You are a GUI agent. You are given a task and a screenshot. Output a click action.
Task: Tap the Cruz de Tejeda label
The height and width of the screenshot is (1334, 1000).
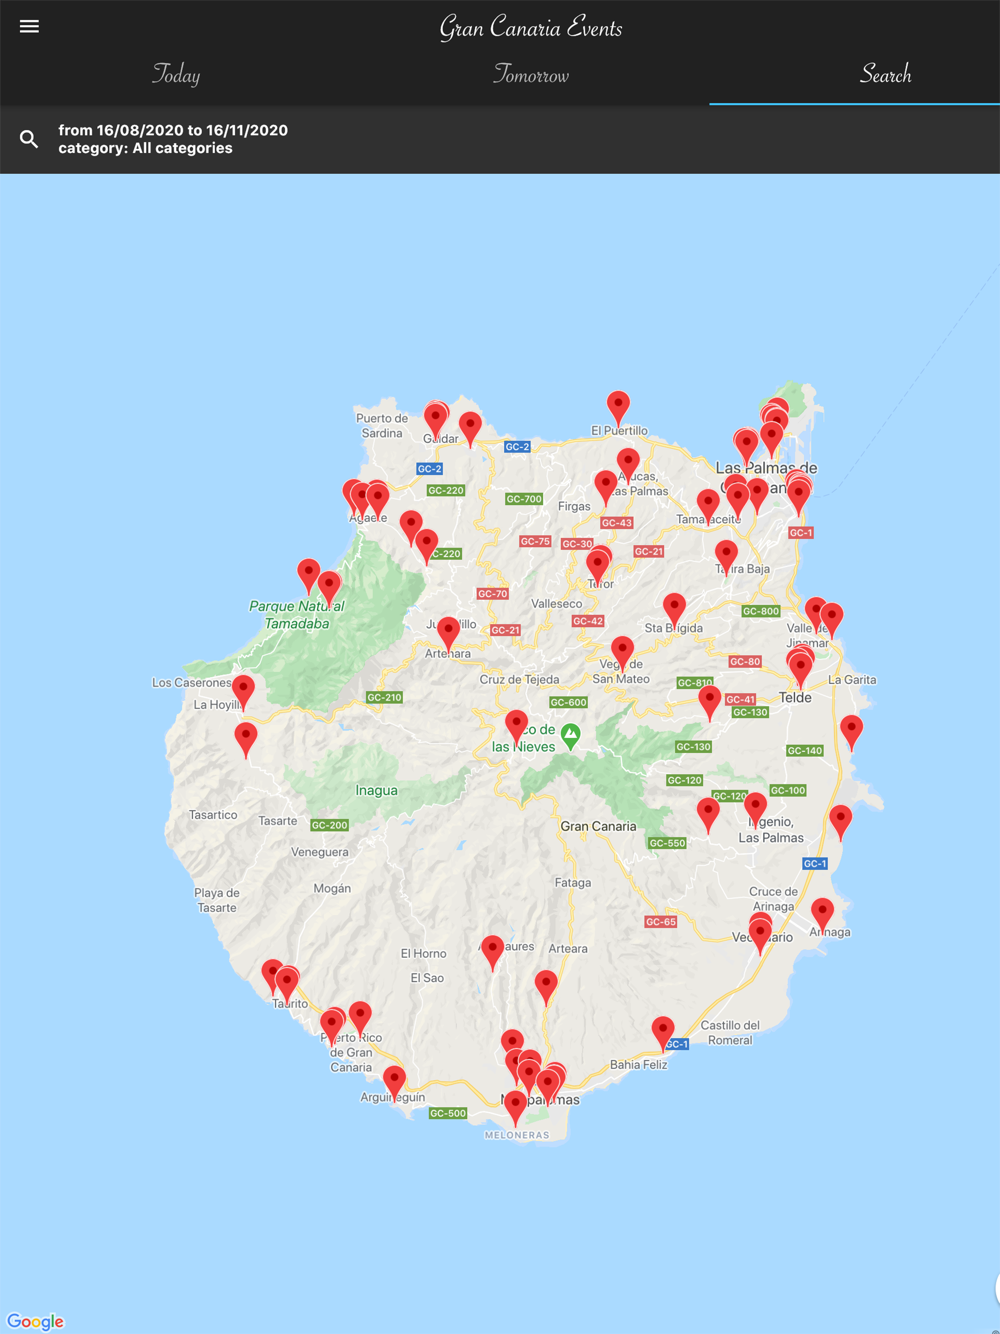tap(519, 679)
